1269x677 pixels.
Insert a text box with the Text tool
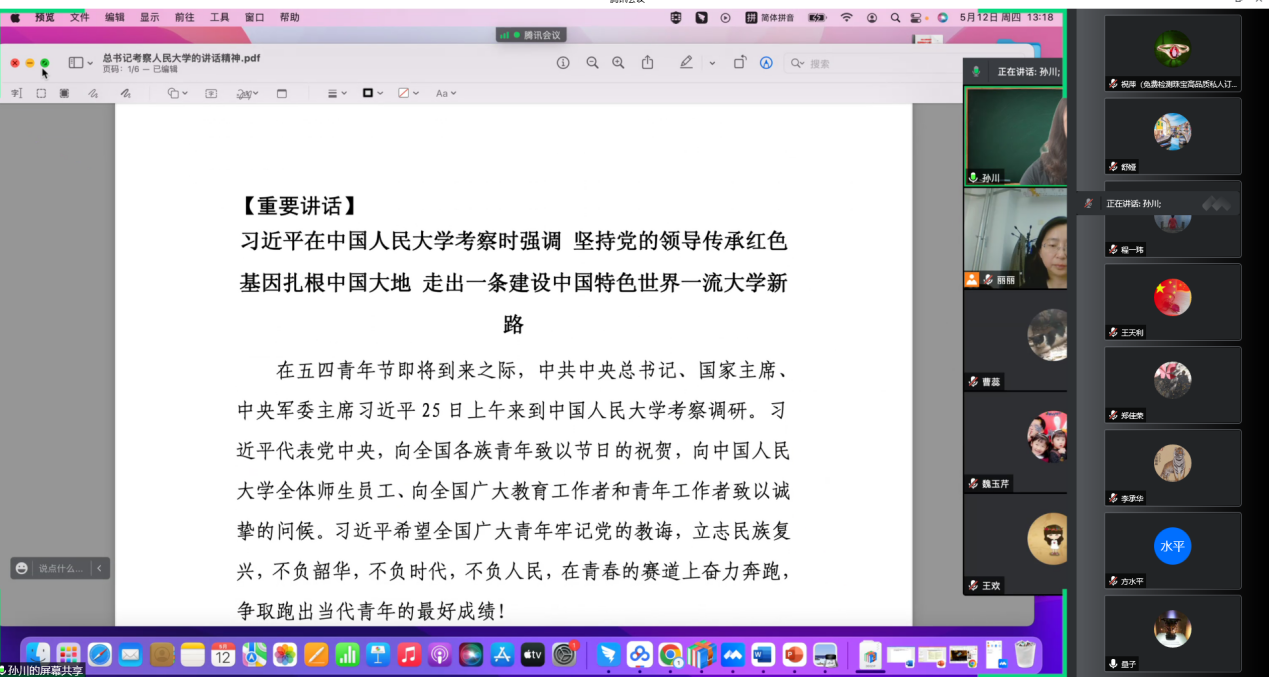(211, 93)
